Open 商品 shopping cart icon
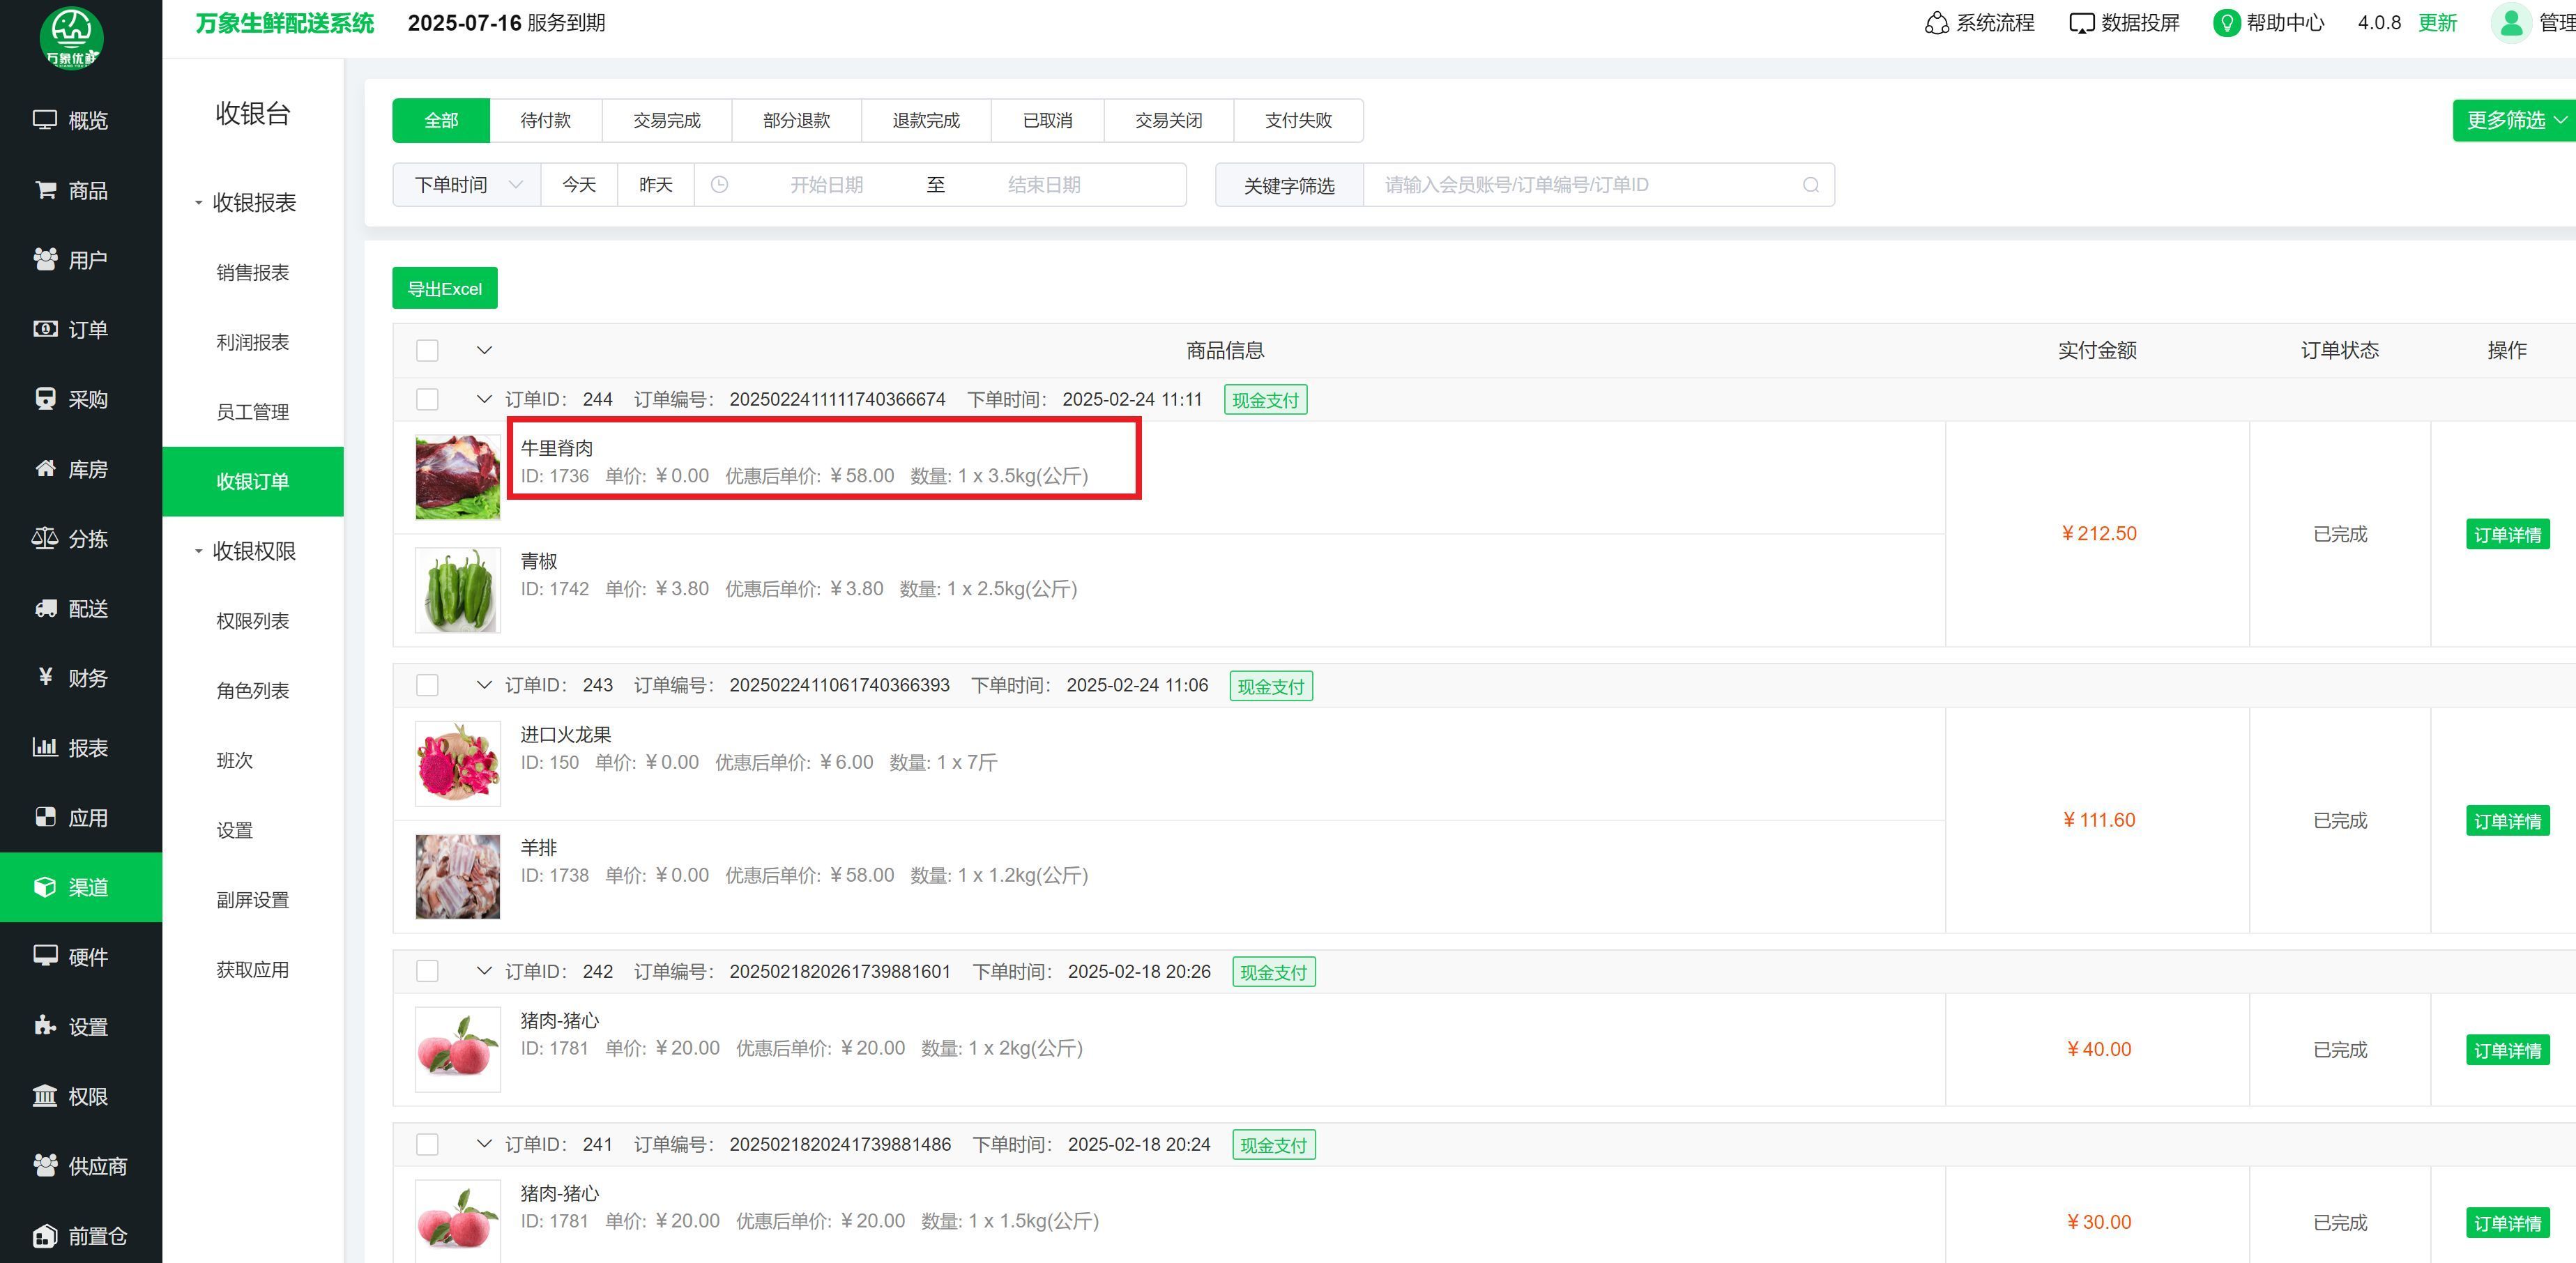The height and width of the screenshot is (1263, 2576). coord(46,190)
